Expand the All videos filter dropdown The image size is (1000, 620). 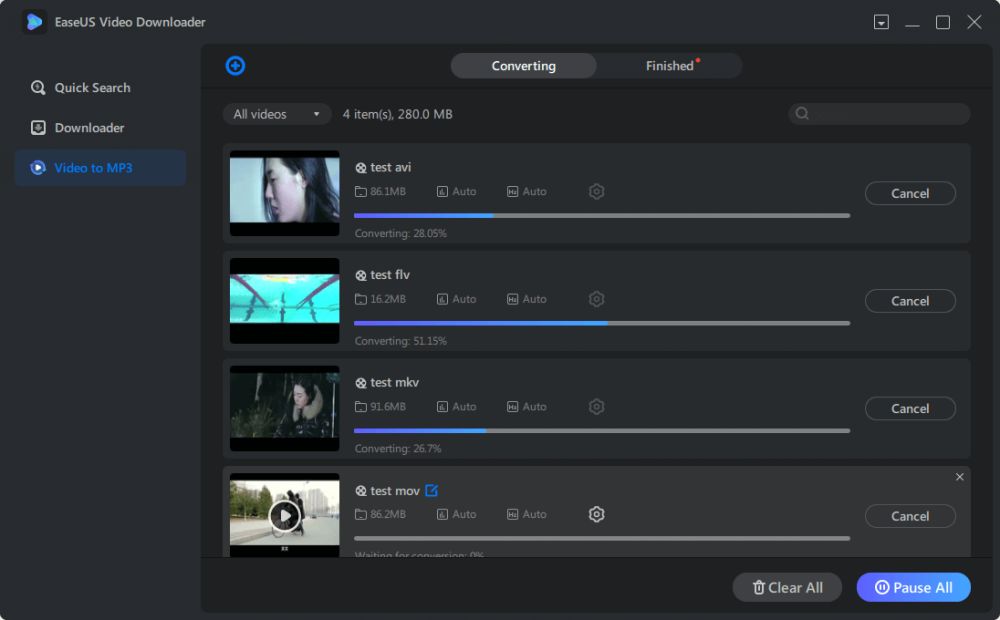coord(277,114)
